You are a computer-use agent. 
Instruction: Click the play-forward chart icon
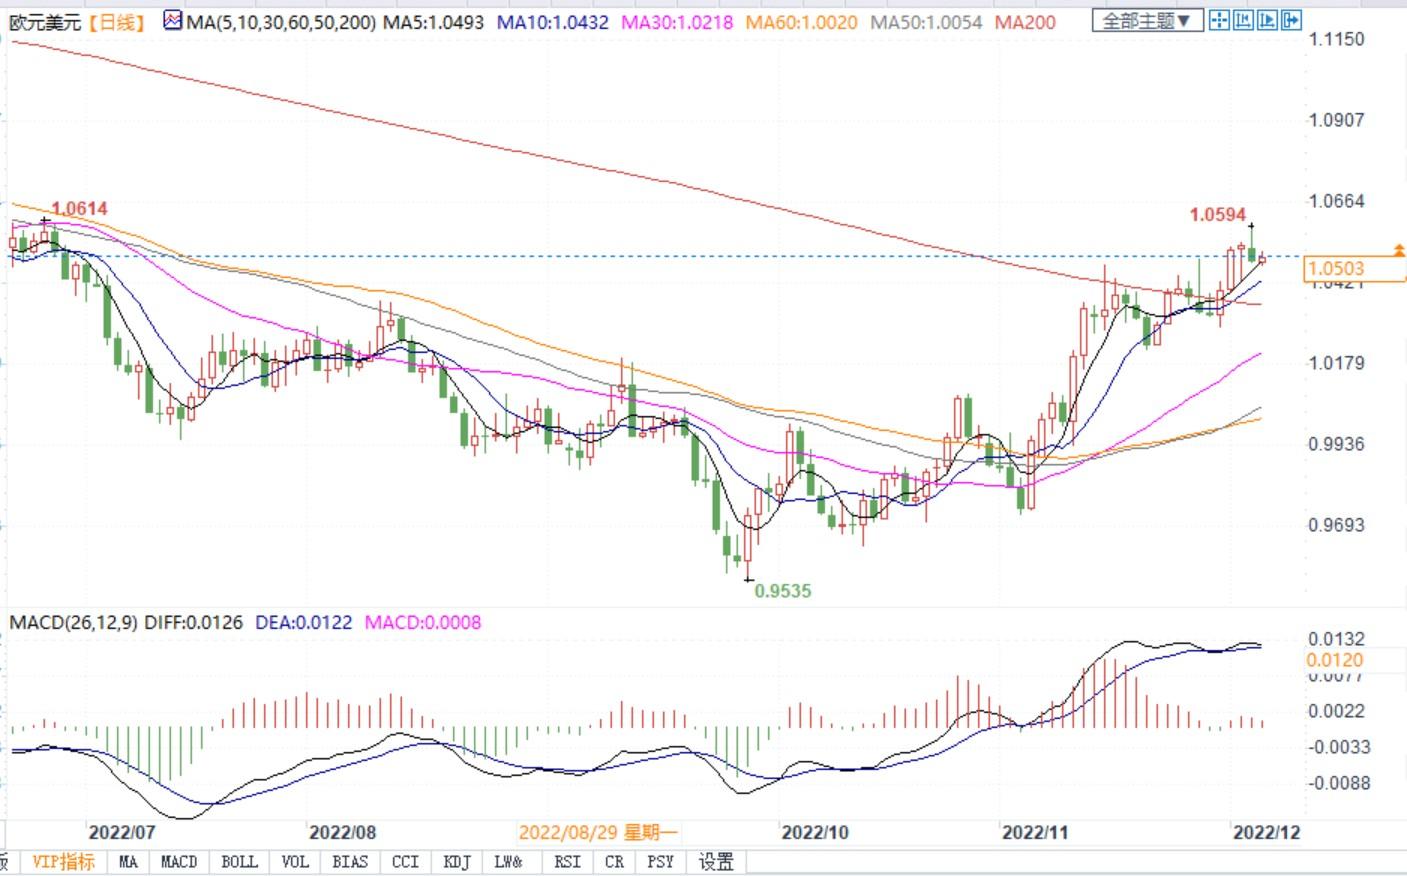1267,19
